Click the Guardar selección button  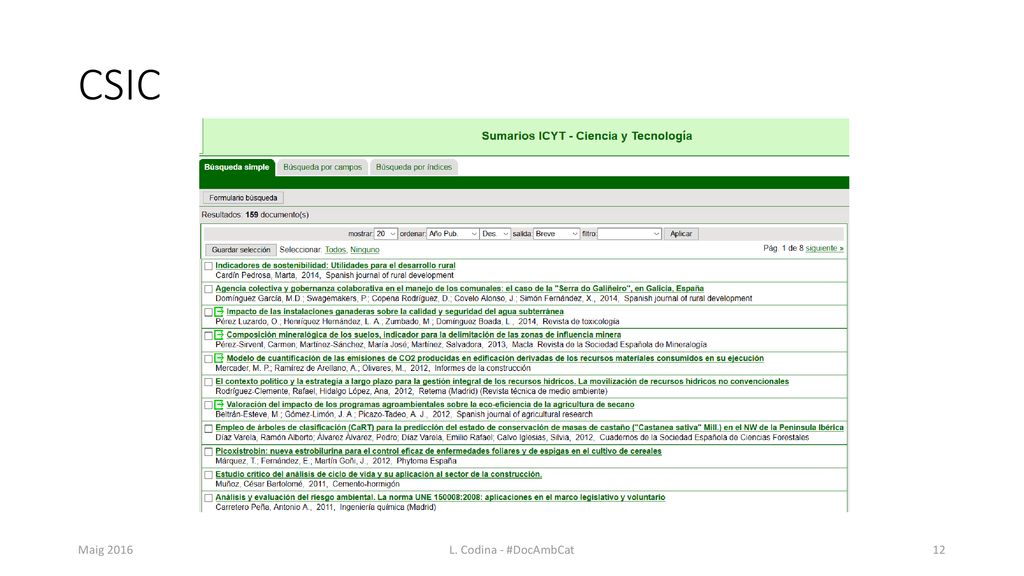pos(241,250)
